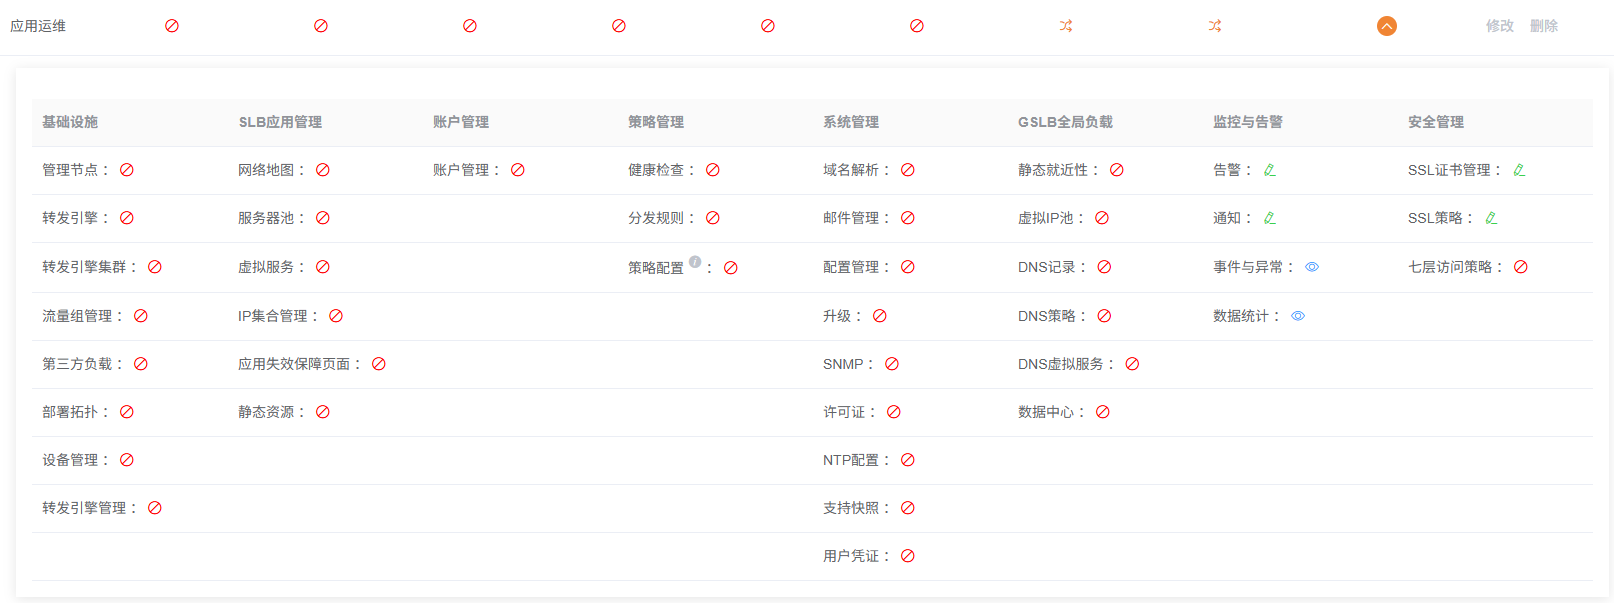Click forbidden icon next to 转发引擎：
Screen dimensions: 1614x603
127,218
